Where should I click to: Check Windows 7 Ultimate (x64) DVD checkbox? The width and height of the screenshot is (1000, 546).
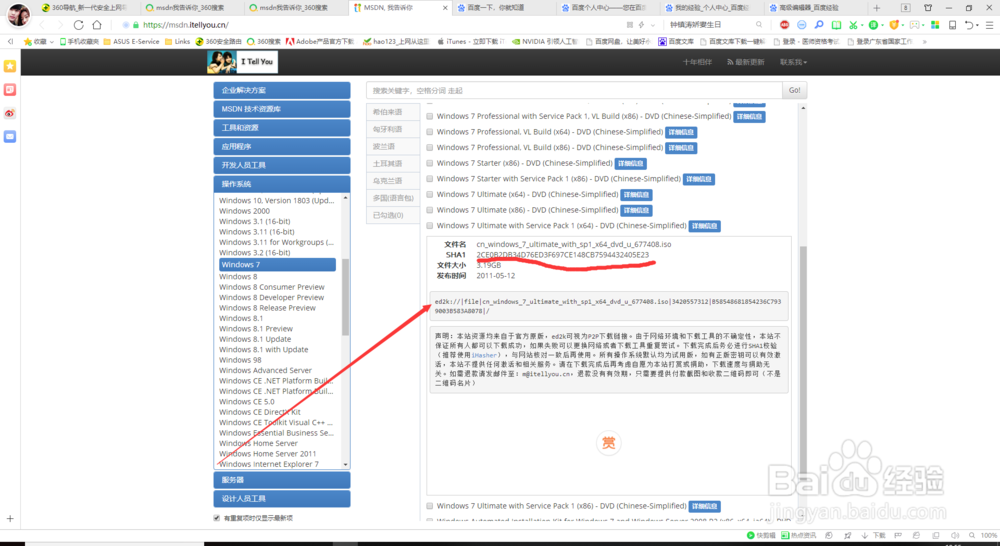[x=430, y=195]
